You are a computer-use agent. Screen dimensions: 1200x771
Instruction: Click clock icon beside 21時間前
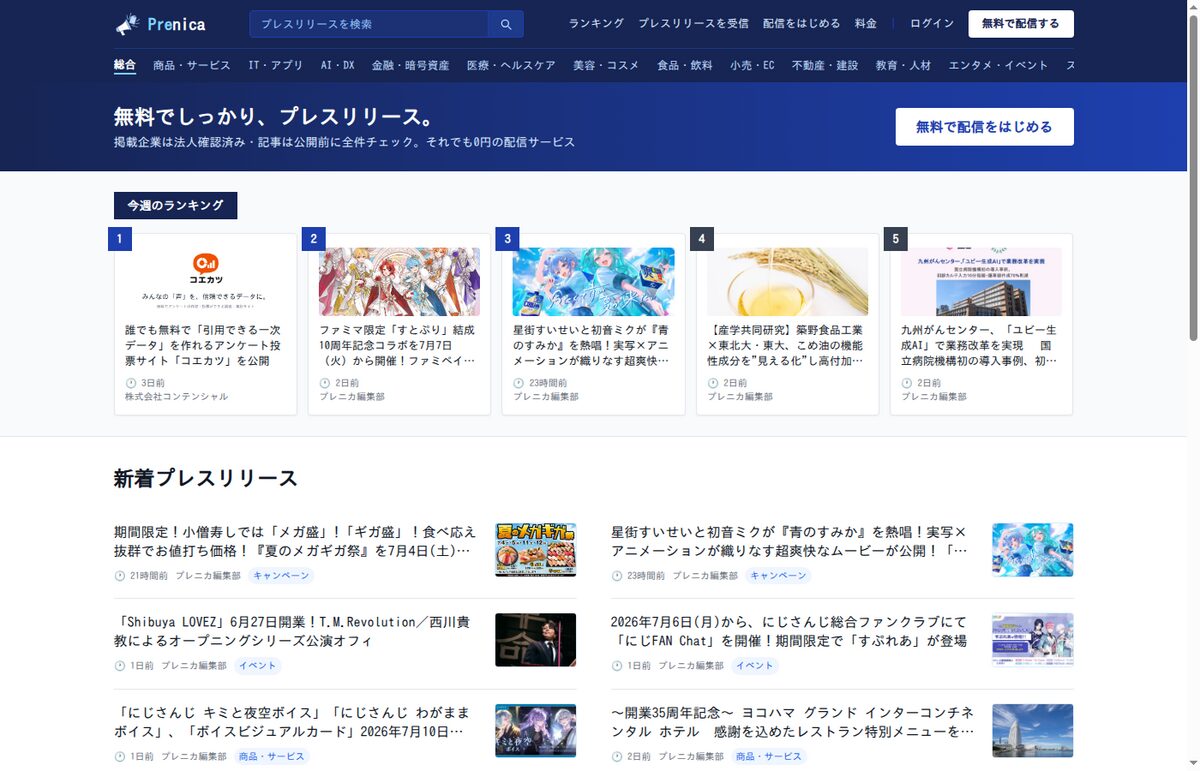click(x=120, y=576)
